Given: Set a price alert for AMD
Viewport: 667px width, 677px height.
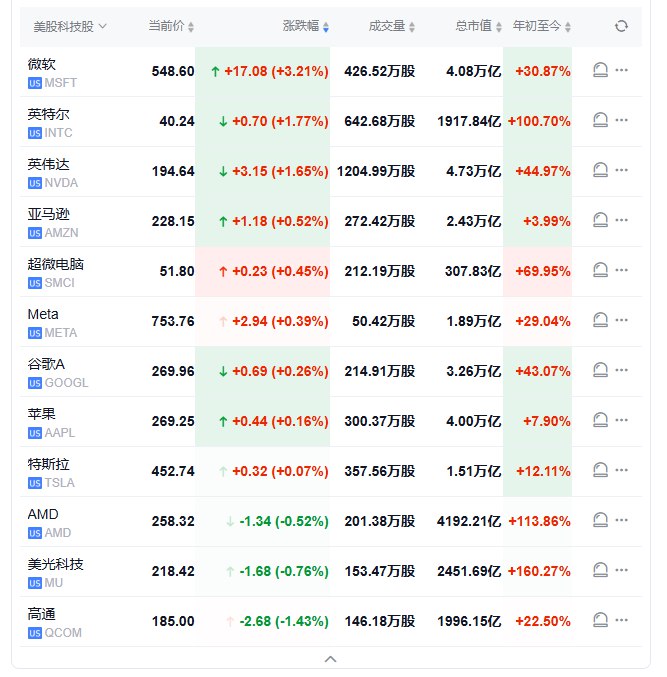Looking at the screenshot, I should point(600,520).
